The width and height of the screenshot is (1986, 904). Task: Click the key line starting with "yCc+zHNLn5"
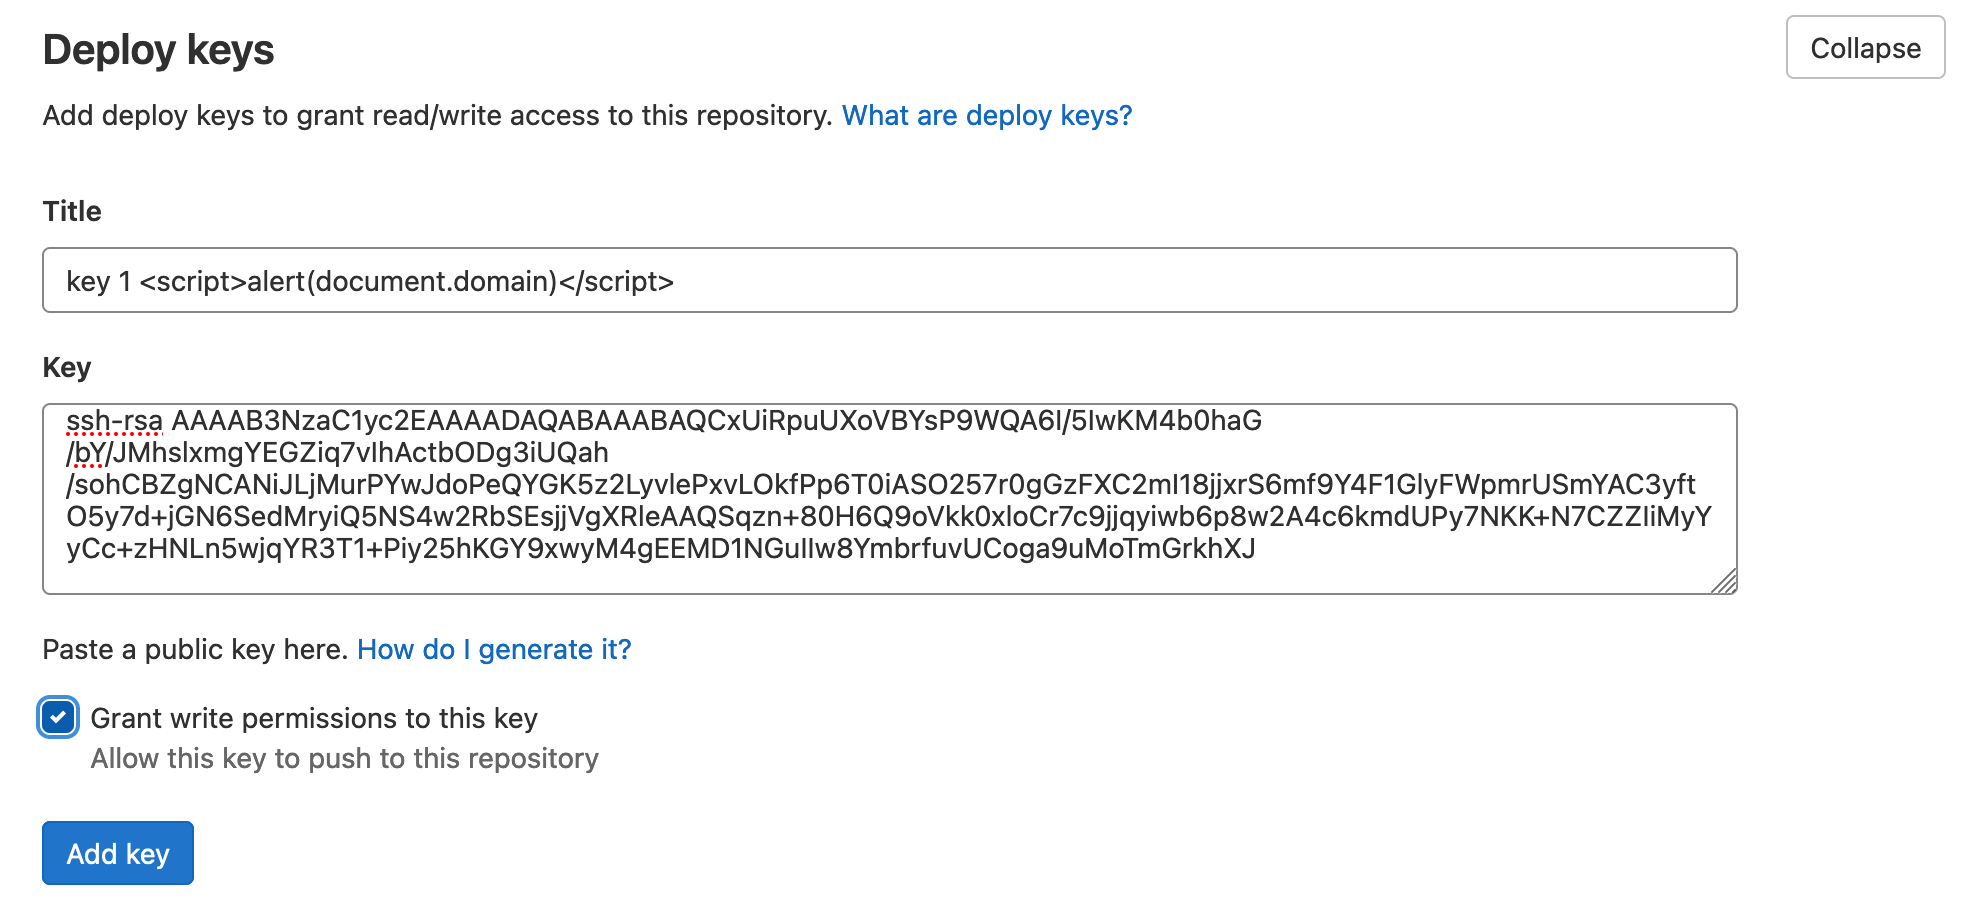660,549
